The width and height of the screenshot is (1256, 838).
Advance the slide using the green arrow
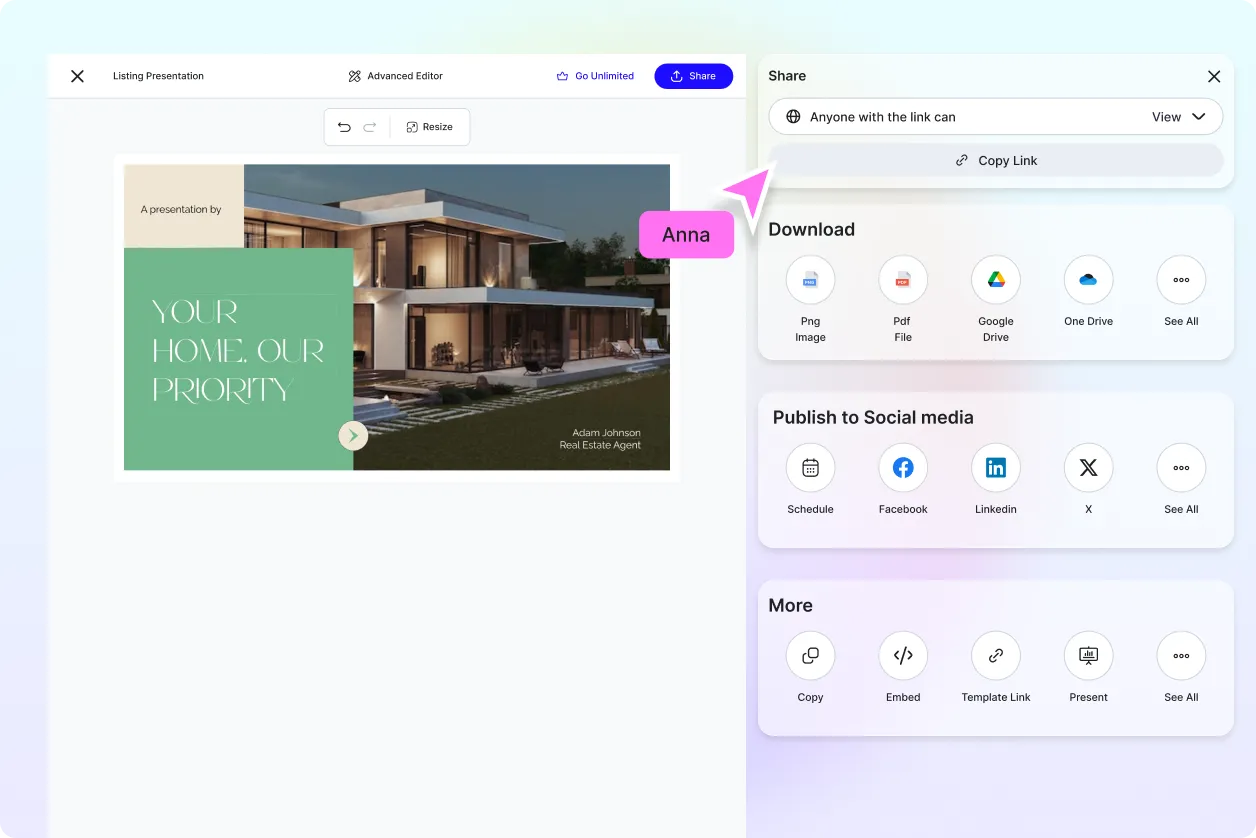[x=352, y=435]
